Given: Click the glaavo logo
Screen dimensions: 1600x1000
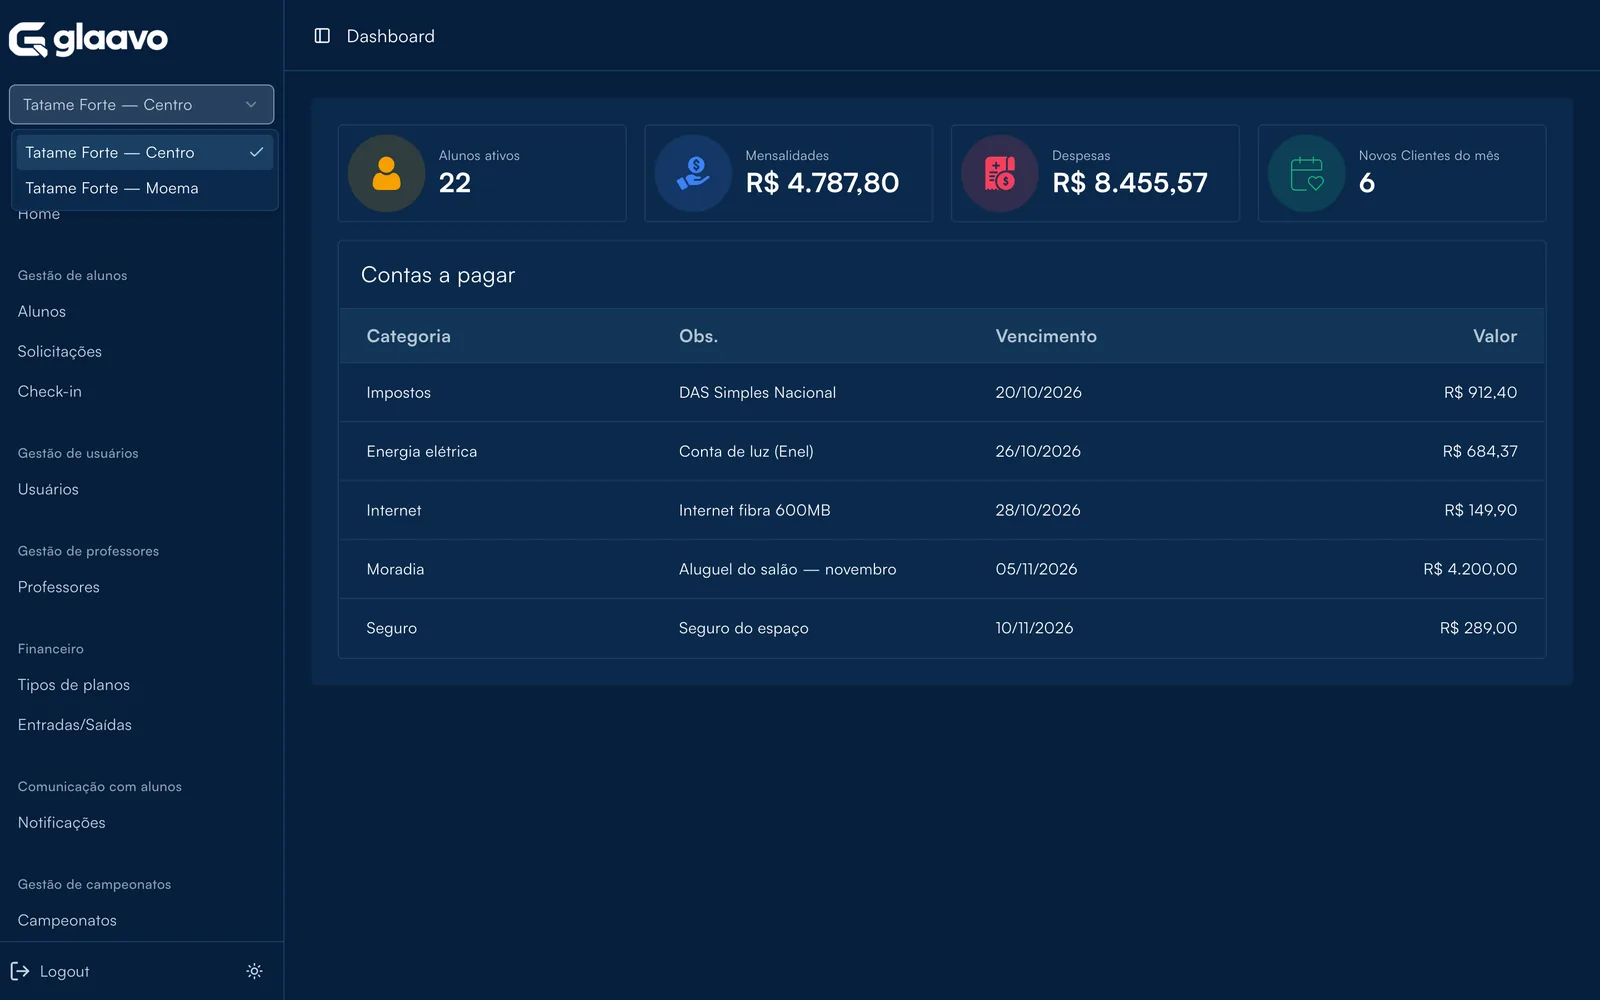Looking at the screenshot, I should tap(88, 39).
